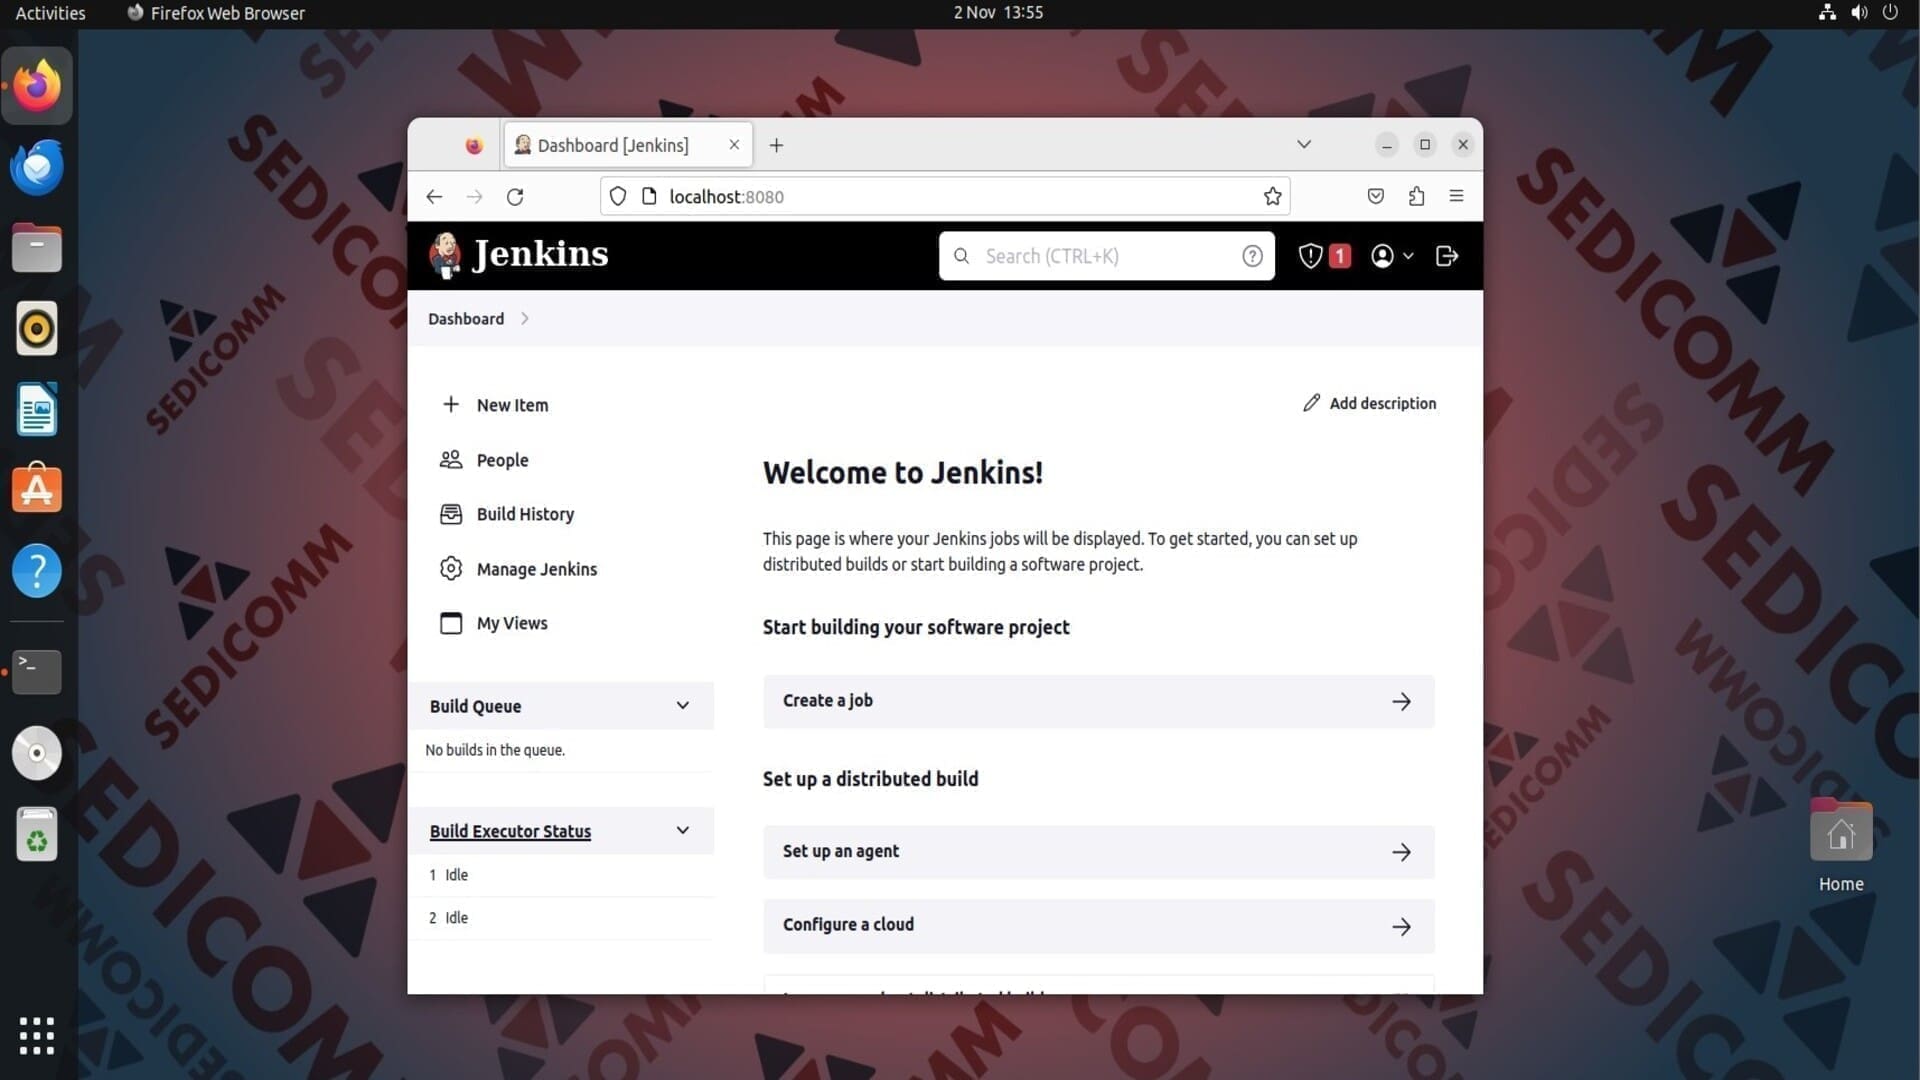Viewport: 1920px width, 1080px height.
Task: Collapse the Build Queue panel
Action: click(x=683, y=706)
